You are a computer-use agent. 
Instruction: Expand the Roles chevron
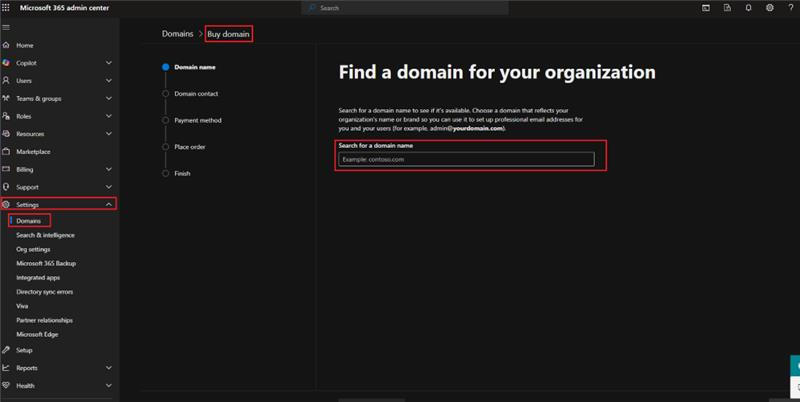pyautogui.click(x=109, y=116)
